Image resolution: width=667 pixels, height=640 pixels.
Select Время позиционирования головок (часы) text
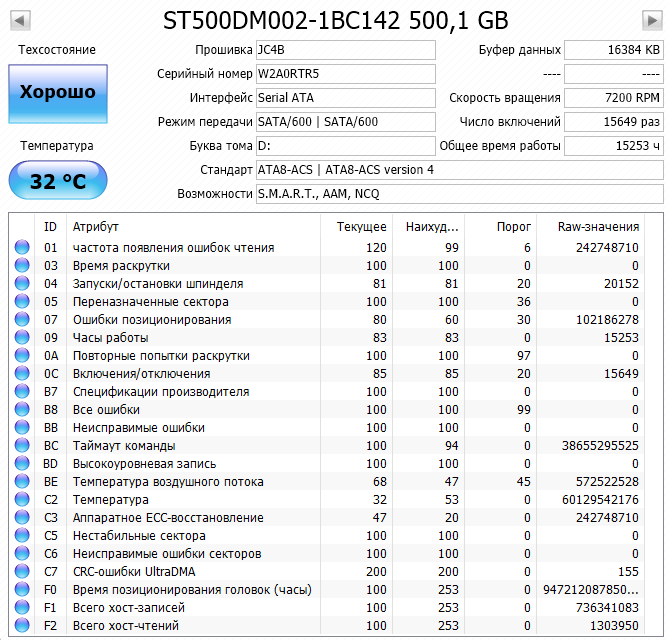pos(192,590)
